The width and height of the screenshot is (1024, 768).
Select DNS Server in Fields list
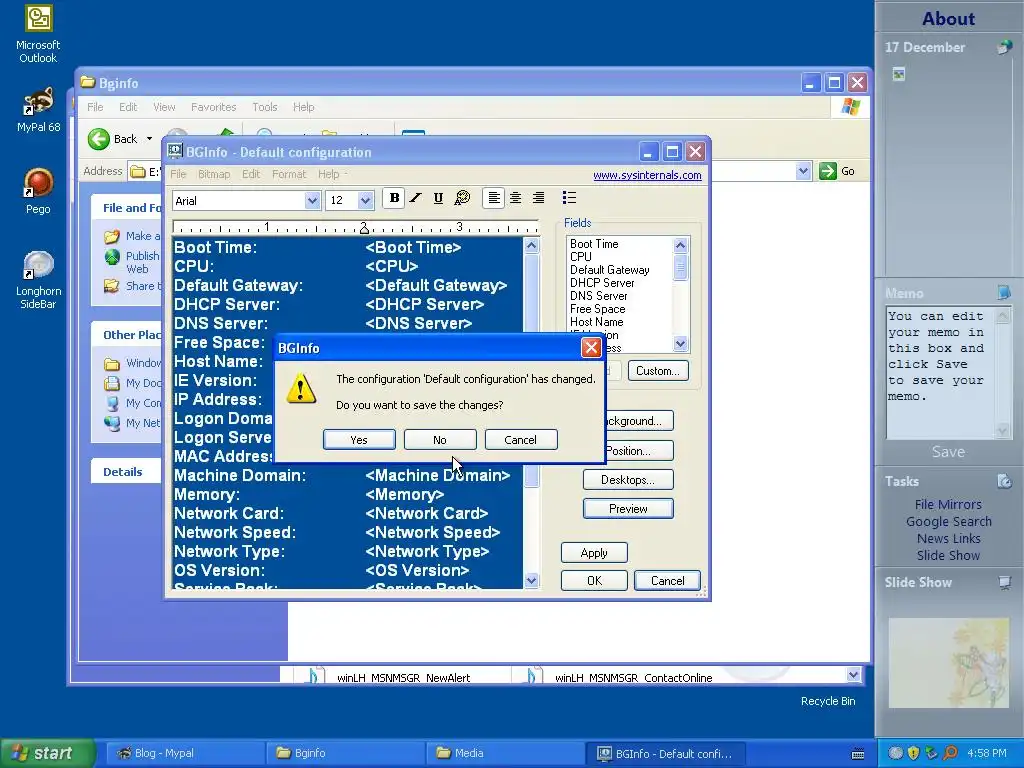click(x=598, y=296)
